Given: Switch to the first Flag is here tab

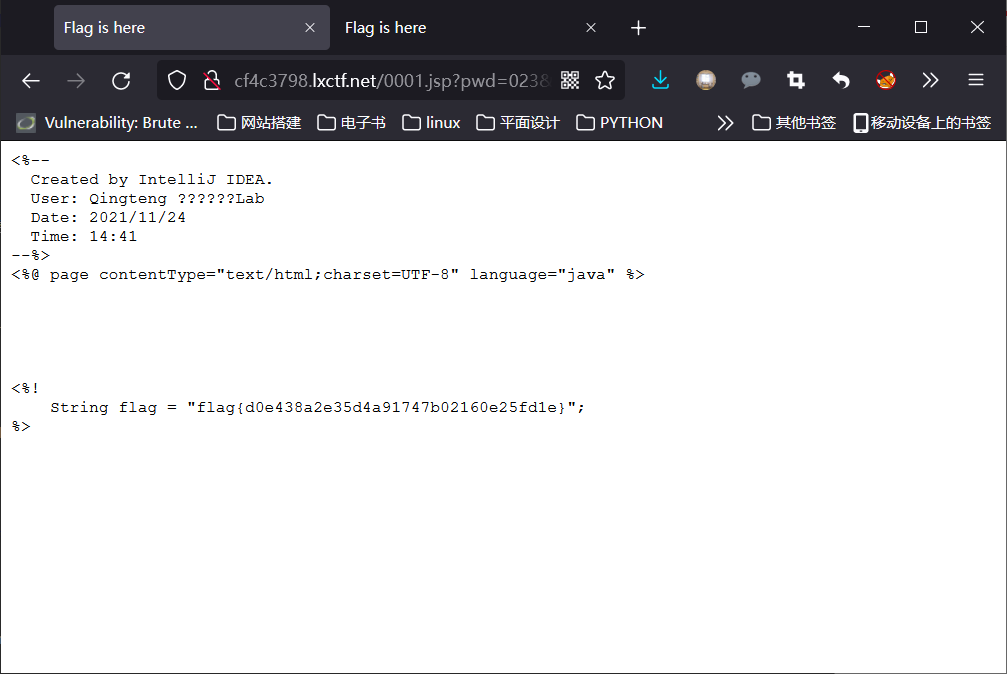Looking at the screenshot, I should point(192,28).
